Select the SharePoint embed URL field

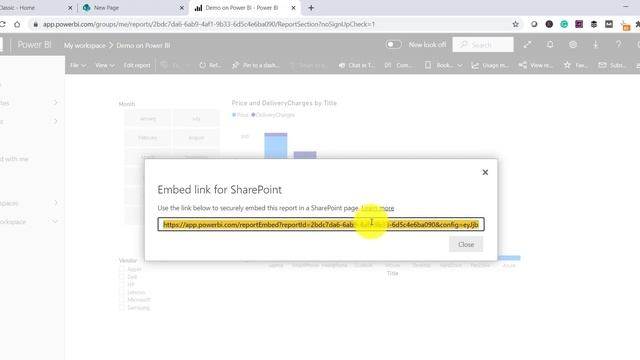(321, 224)
